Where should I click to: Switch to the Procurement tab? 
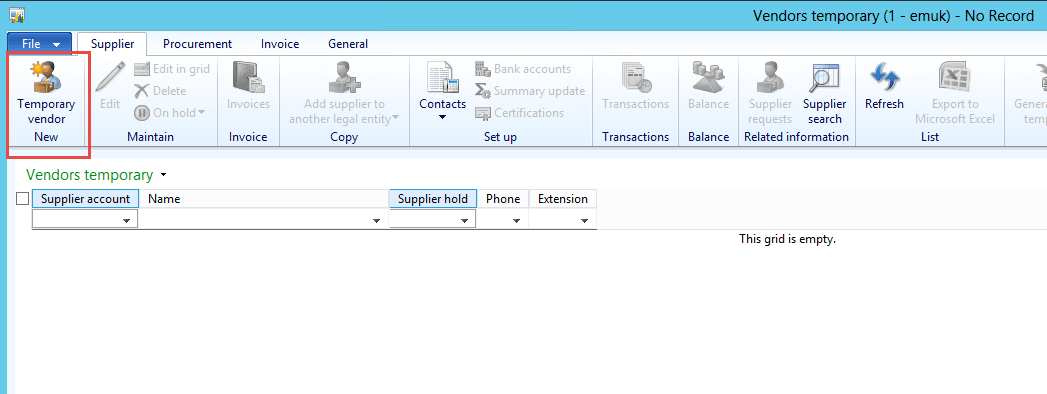tap(198, 44)
